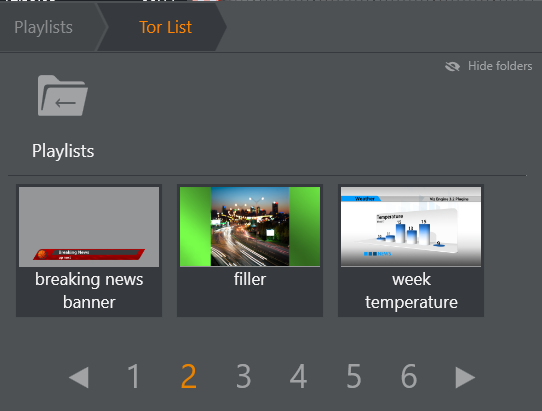Open the breaking news banner thumbnail
Viewport: 542px width, 411px height.
(89, 227)
